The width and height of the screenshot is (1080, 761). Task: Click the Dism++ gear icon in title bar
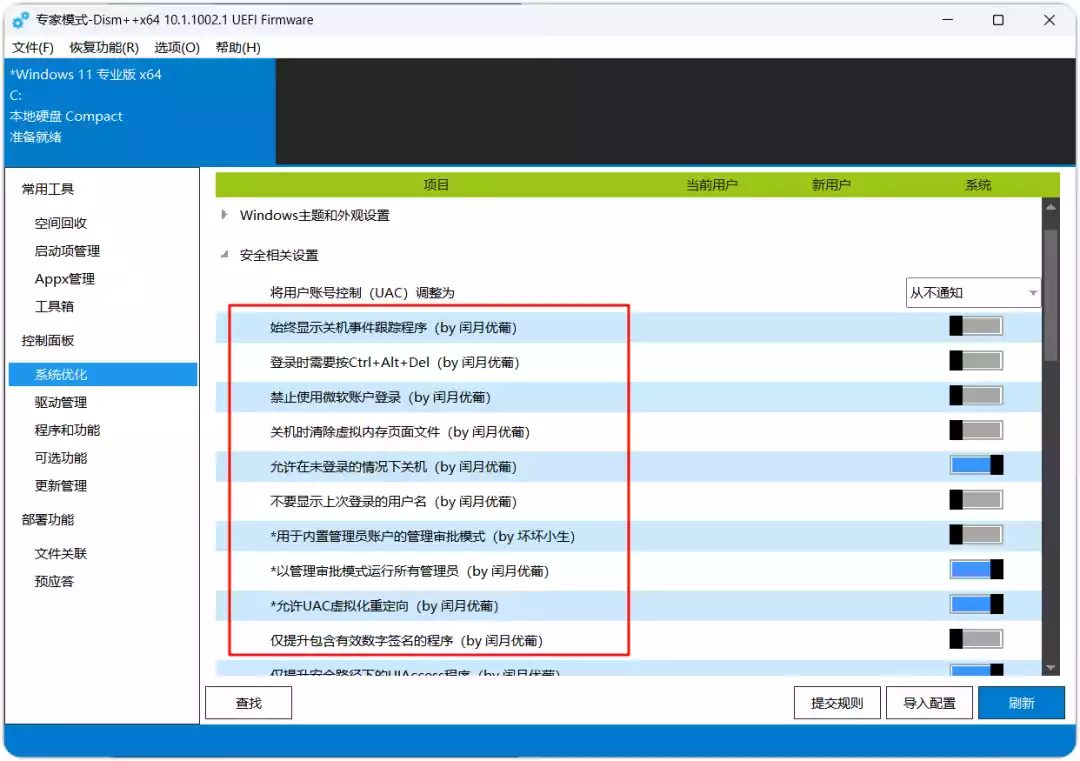[21, 20]
